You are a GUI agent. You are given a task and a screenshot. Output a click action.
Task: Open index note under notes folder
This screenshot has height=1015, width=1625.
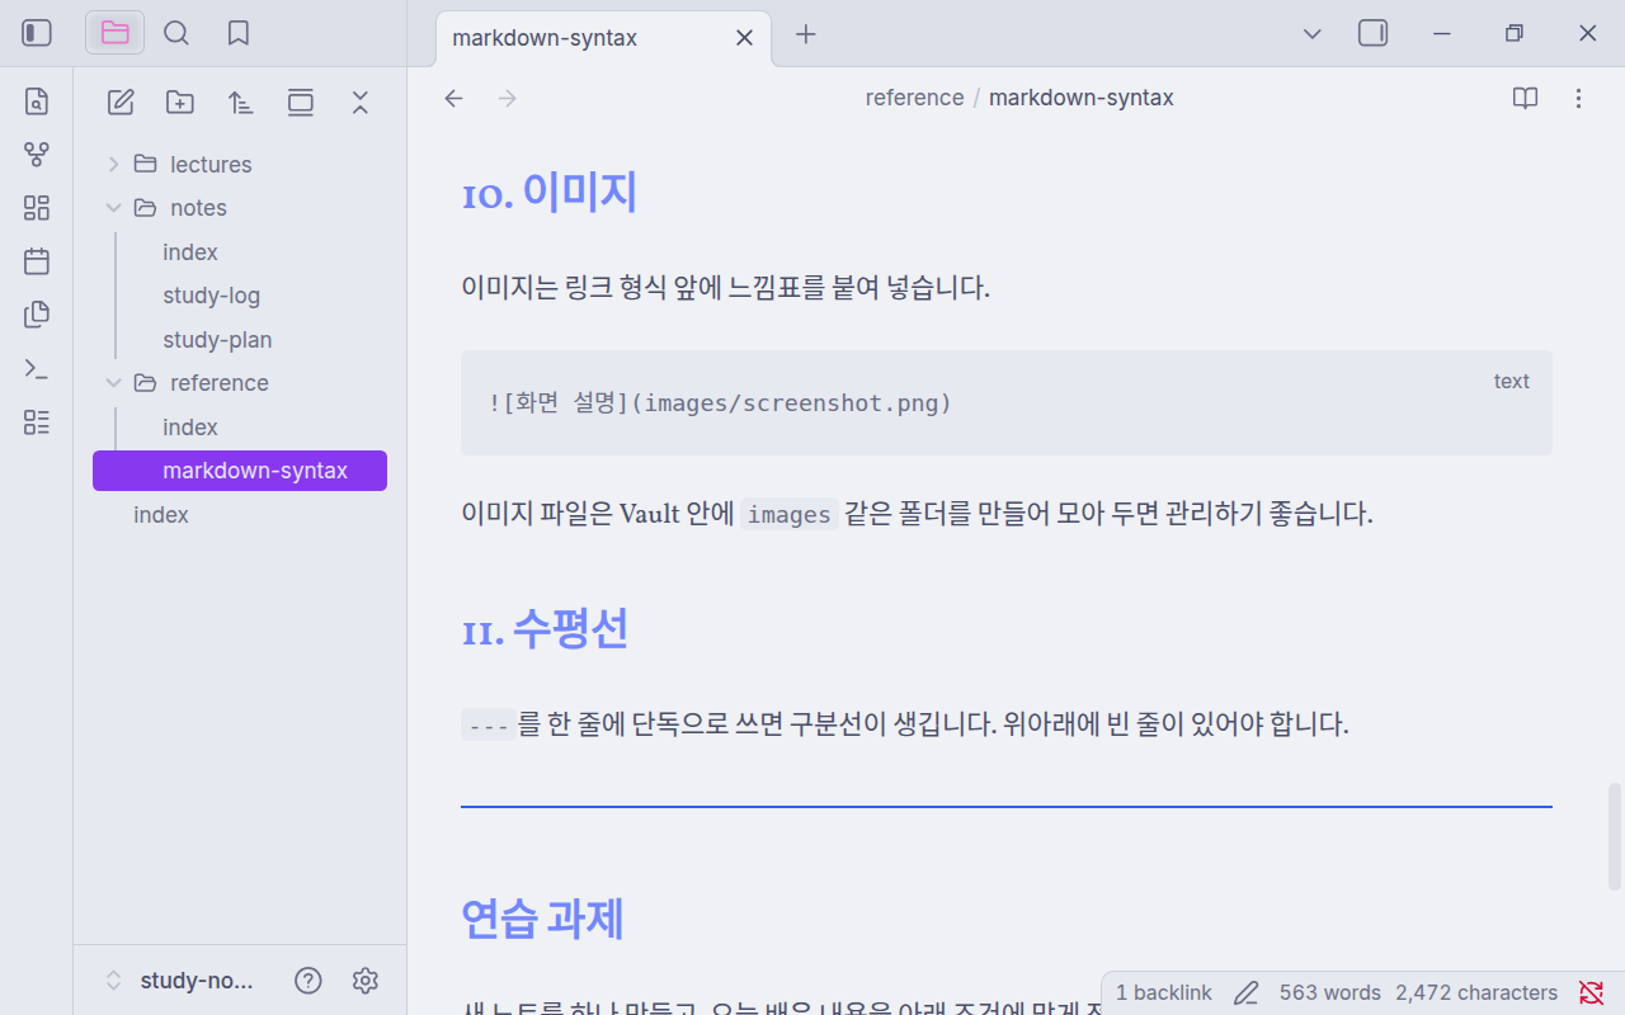point(190,252)
